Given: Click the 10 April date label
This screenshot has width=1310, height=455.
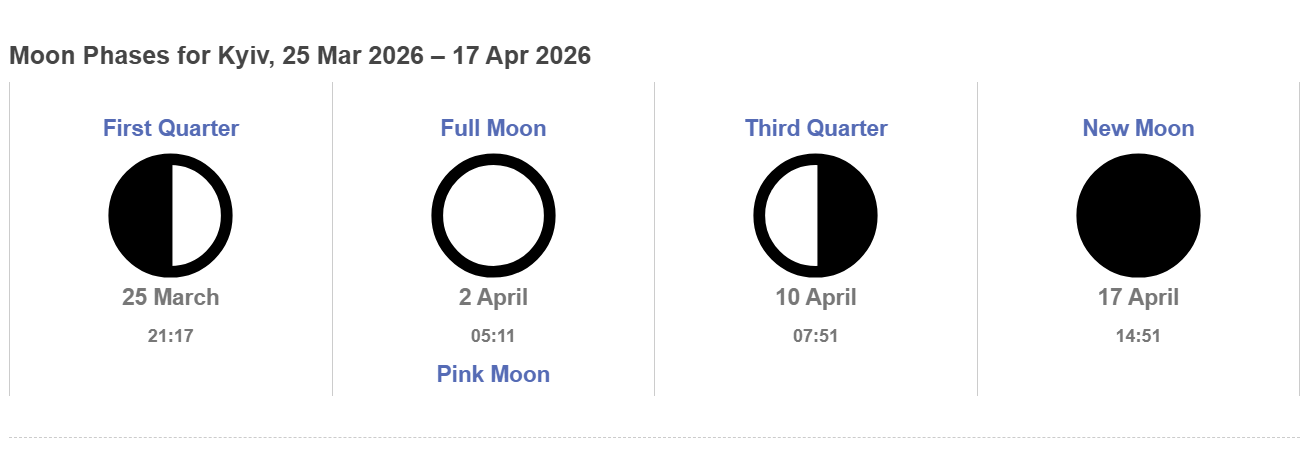Looking at the screenshot, I should click(x=816, y=297).
